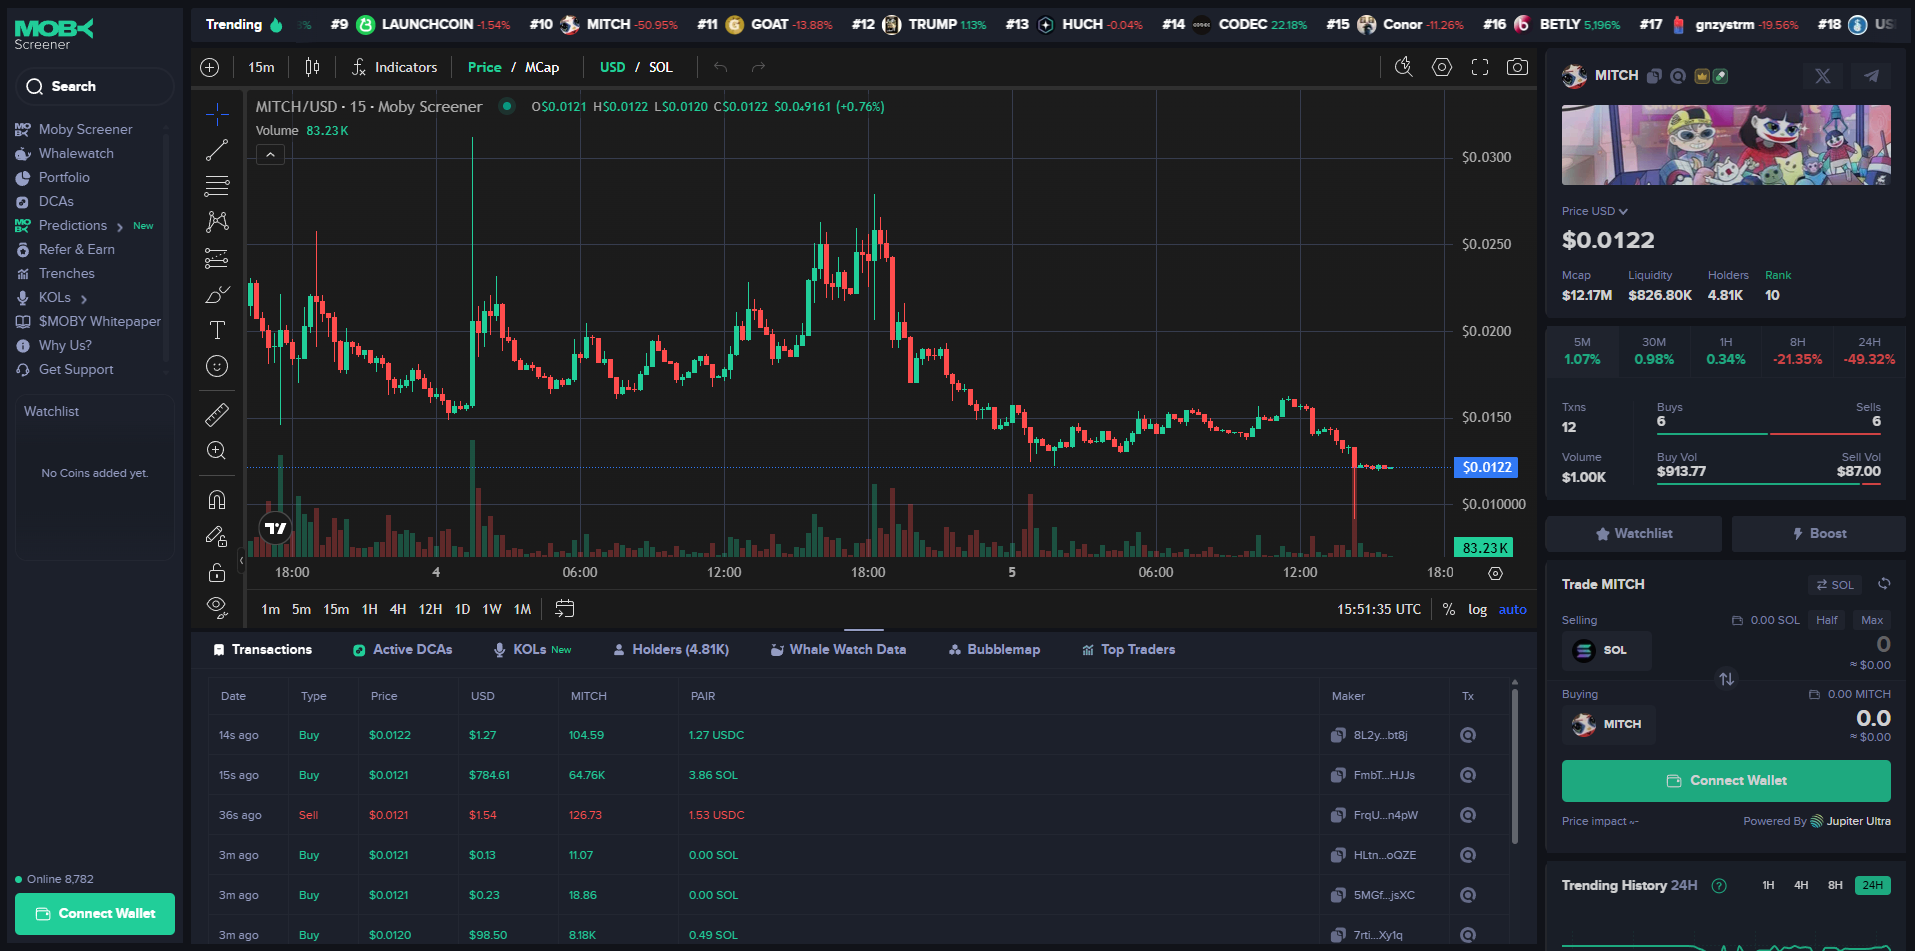Select the text annotation tool
The height and width of the screenshot is (951, 1915).
click(217, 330)
